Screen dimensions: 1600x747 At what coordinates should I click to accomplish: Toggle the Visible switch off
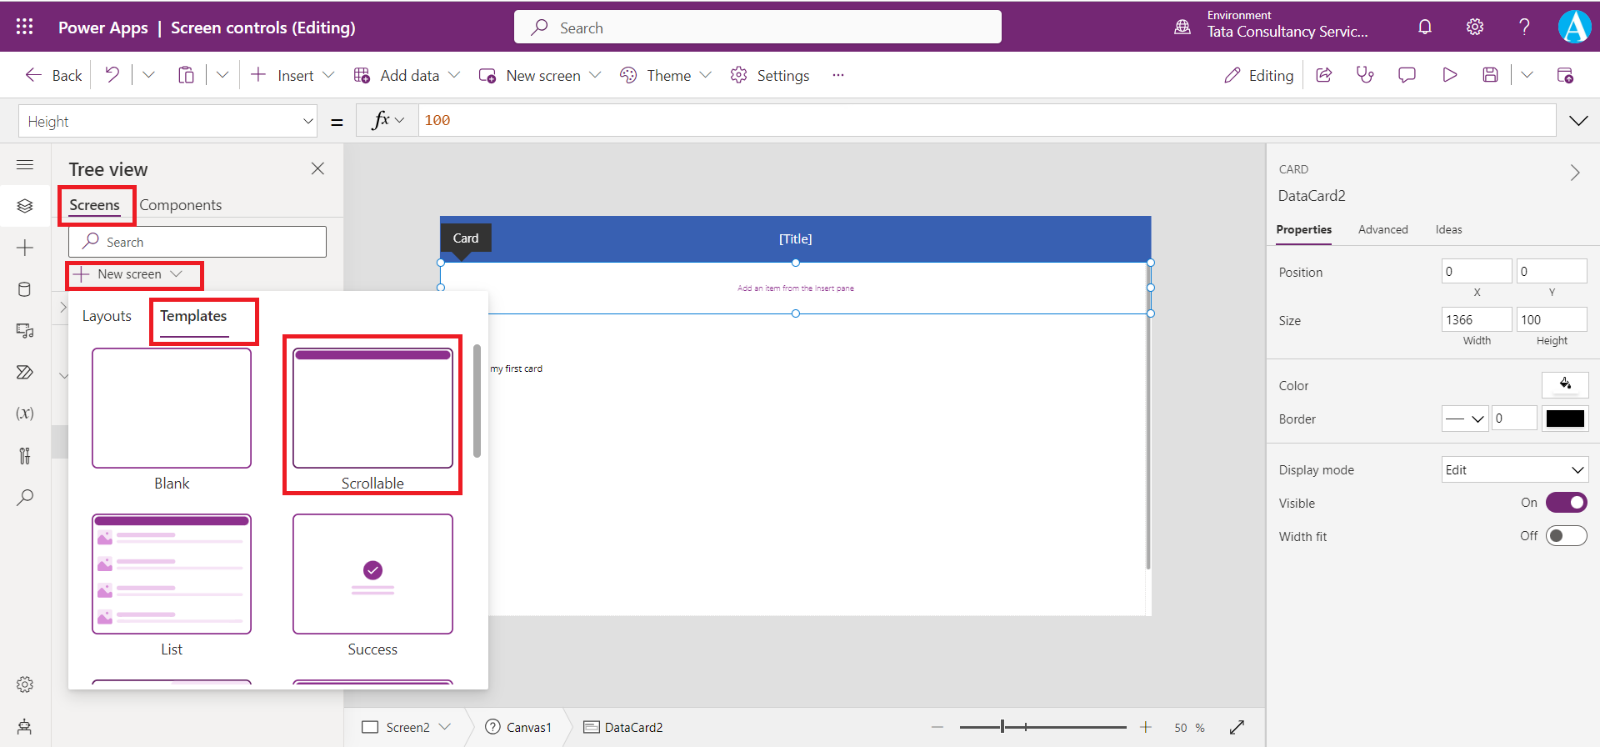(1566, 503)
